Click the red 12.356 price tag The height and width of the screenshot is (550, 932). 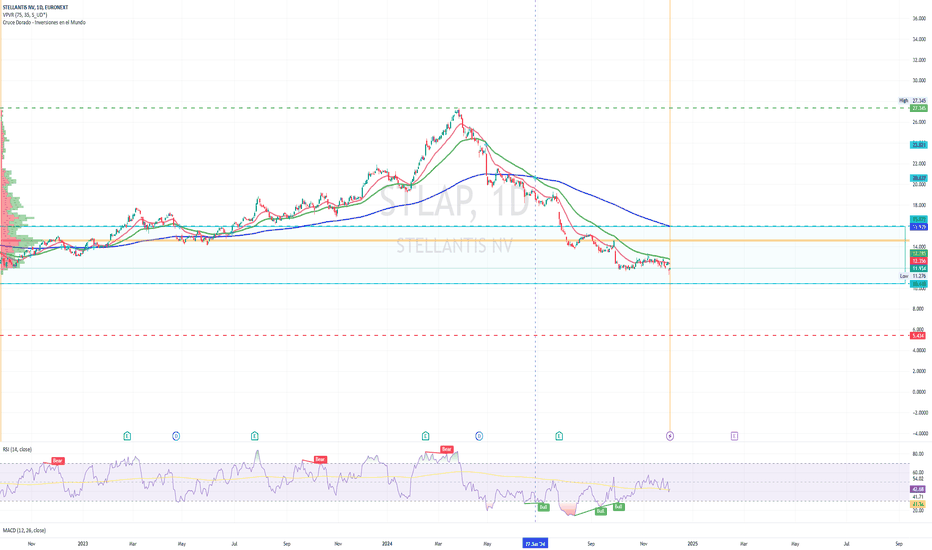(919, 261)
